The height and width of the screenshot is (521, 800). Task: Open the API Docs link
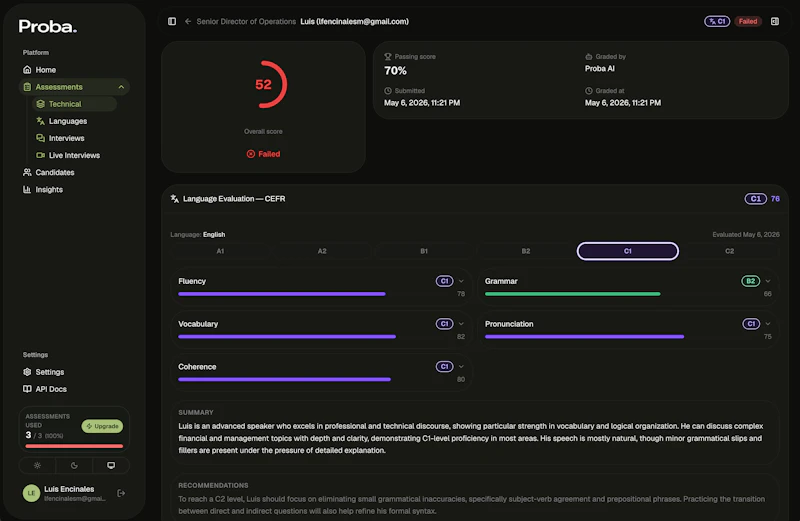[x=74, y=389]
